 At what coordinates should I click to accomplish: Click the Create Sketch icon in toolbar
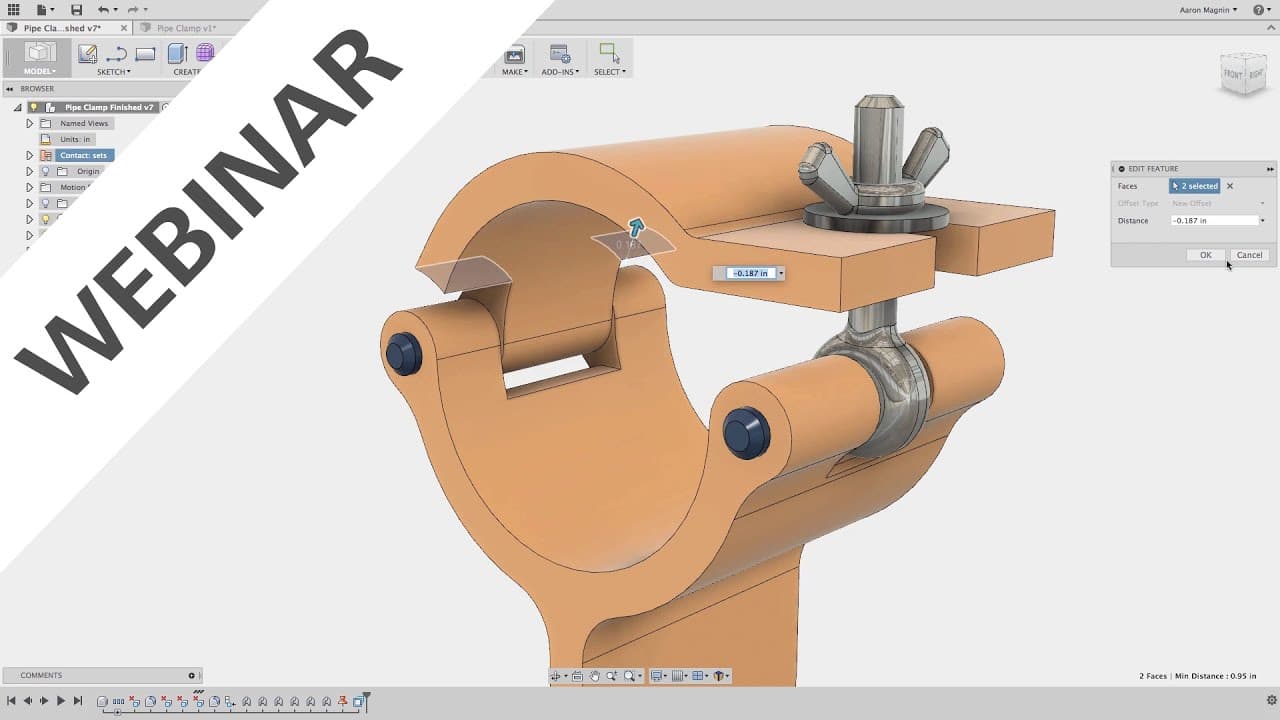(x=88, y=54)
